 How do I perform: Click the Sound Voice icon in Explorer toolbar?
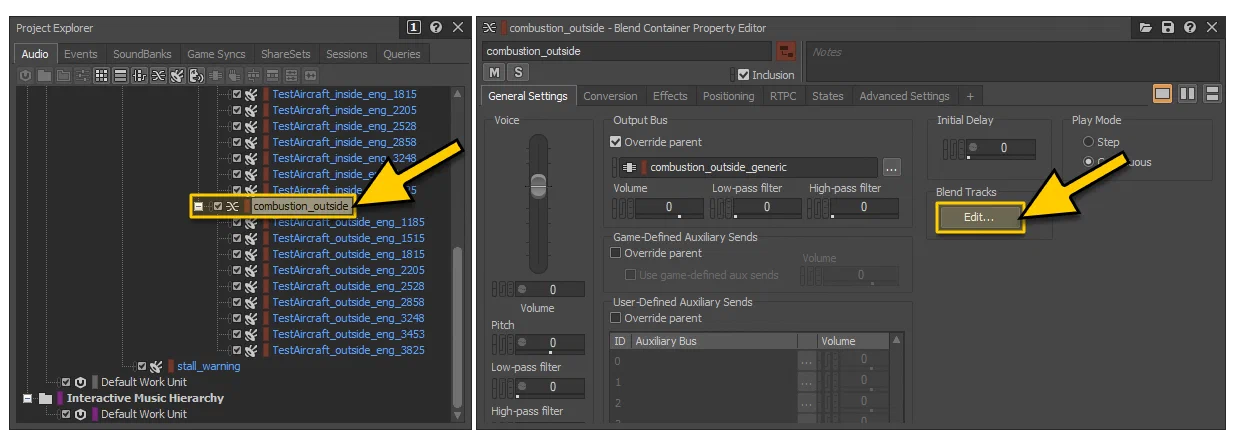[196, 75]
